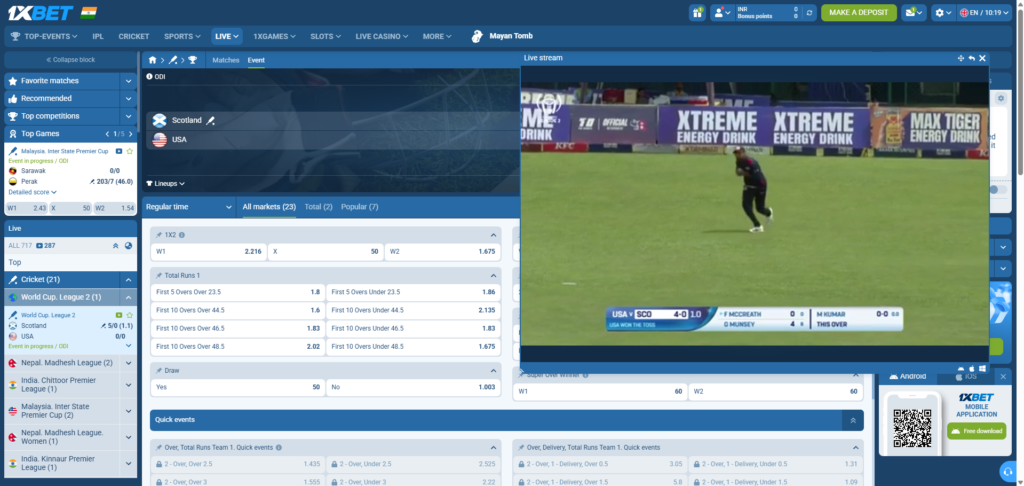Expand Detailed score for Sarawak vs Perak
The image size is (1024, 486).
point(33,192)
